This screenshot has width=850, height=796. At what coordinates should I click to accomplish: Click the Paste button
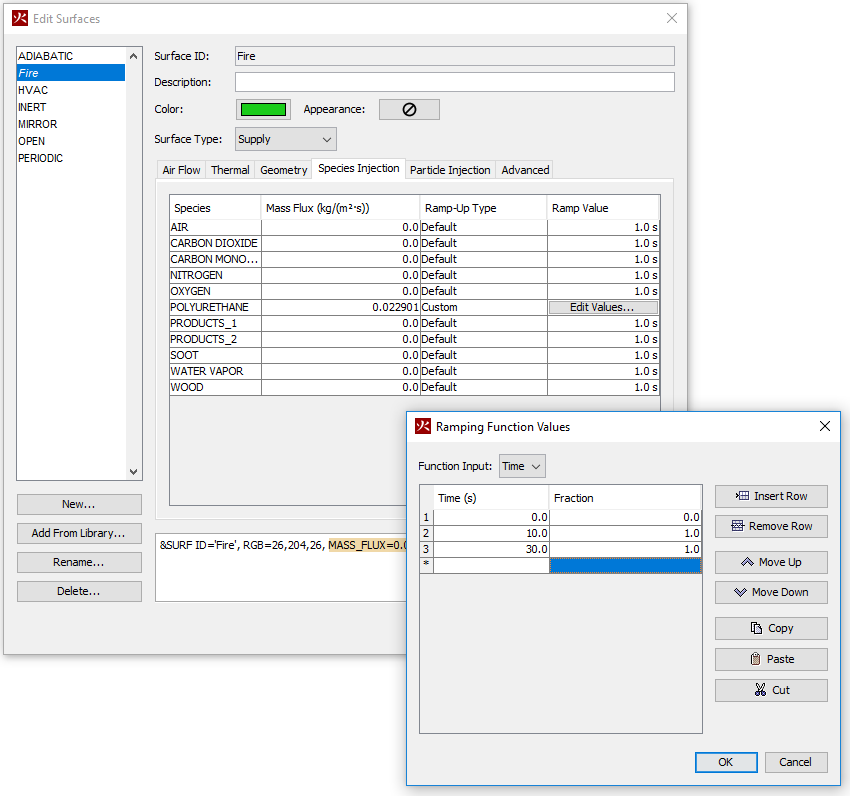point(771,659)
